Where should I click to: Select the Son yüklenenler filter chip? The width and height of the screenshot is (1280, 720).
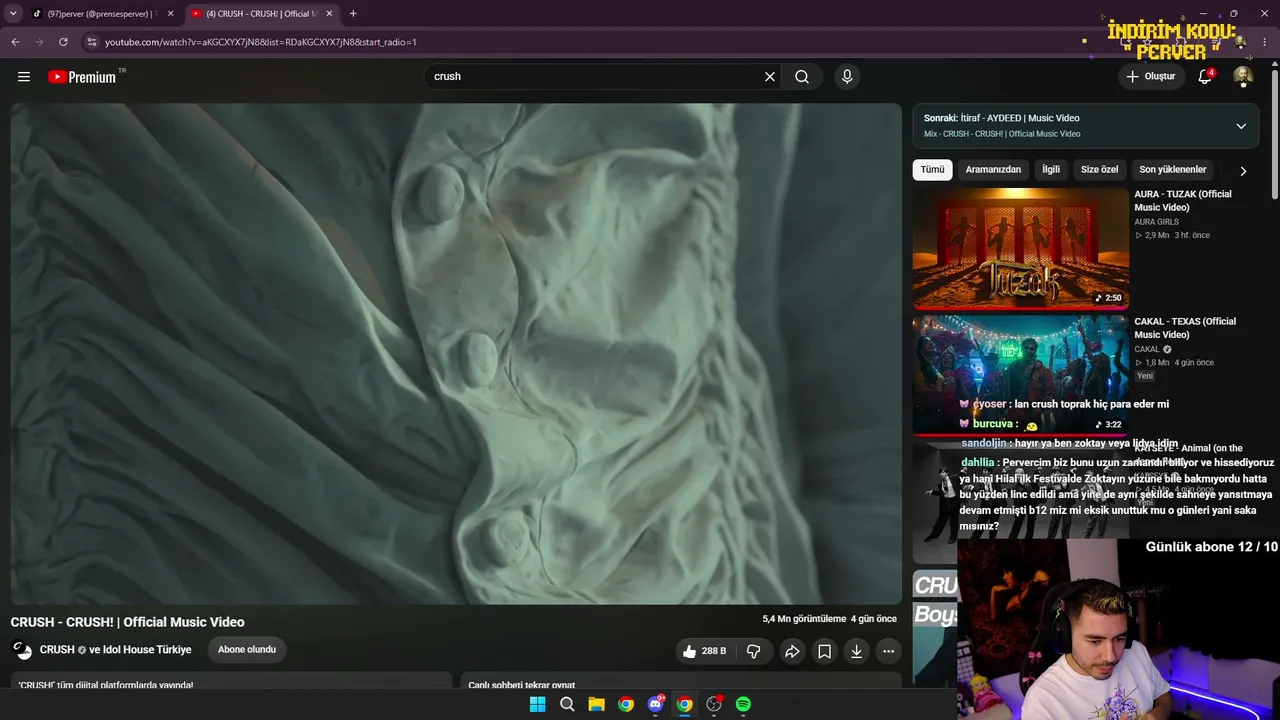[1173, 170]
